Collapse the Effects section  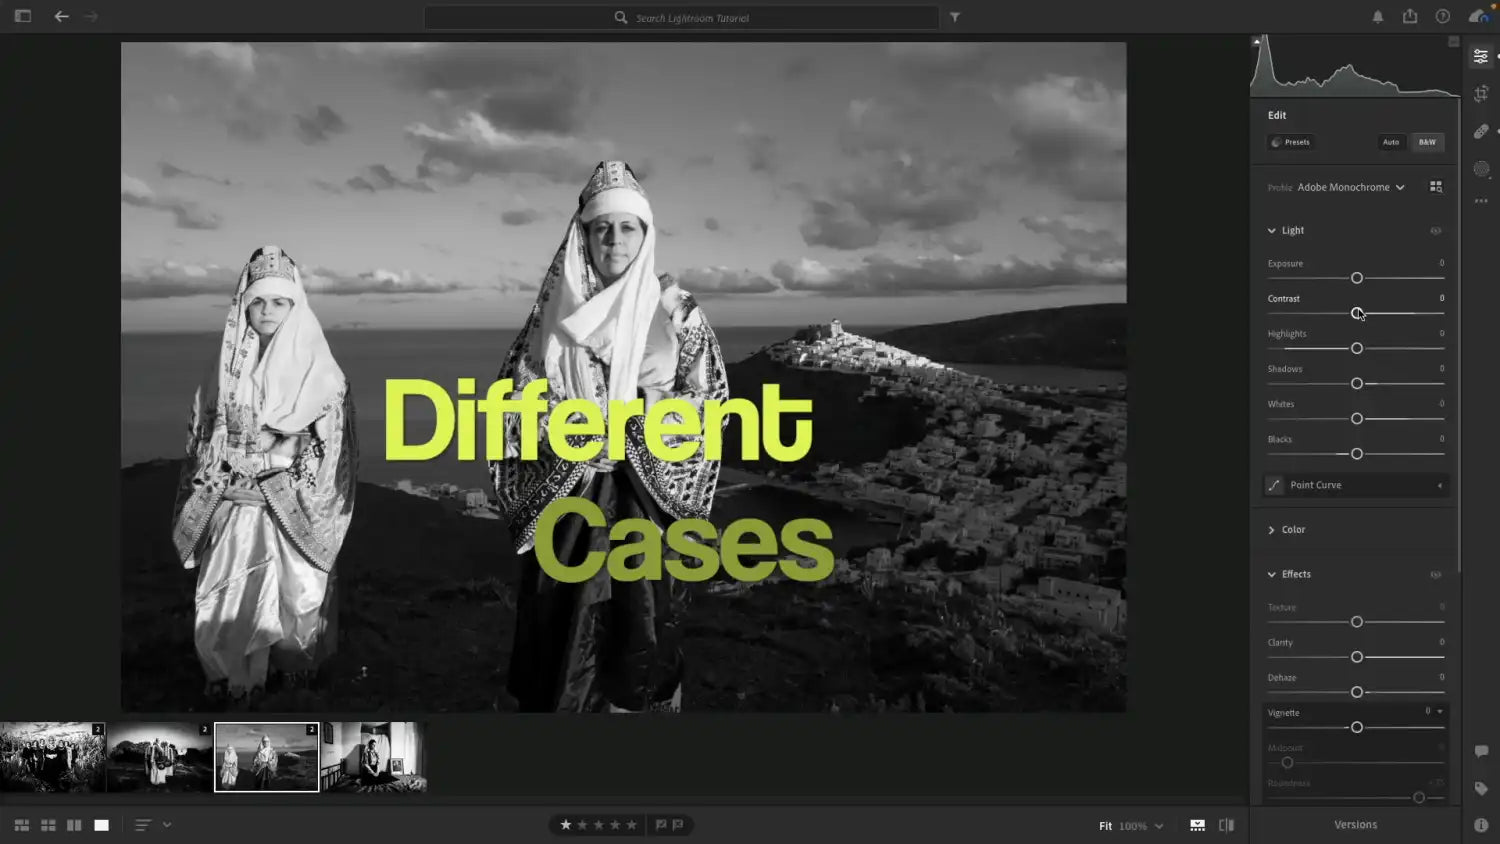(1270, 574)
